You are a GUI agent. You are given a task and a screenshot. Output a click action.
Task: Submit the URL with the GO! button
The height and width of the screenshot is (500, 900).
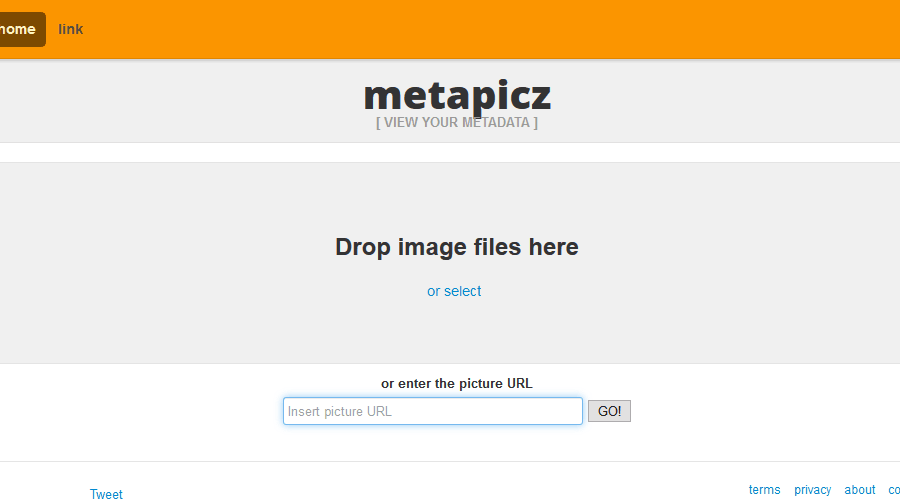pos(609,411)
